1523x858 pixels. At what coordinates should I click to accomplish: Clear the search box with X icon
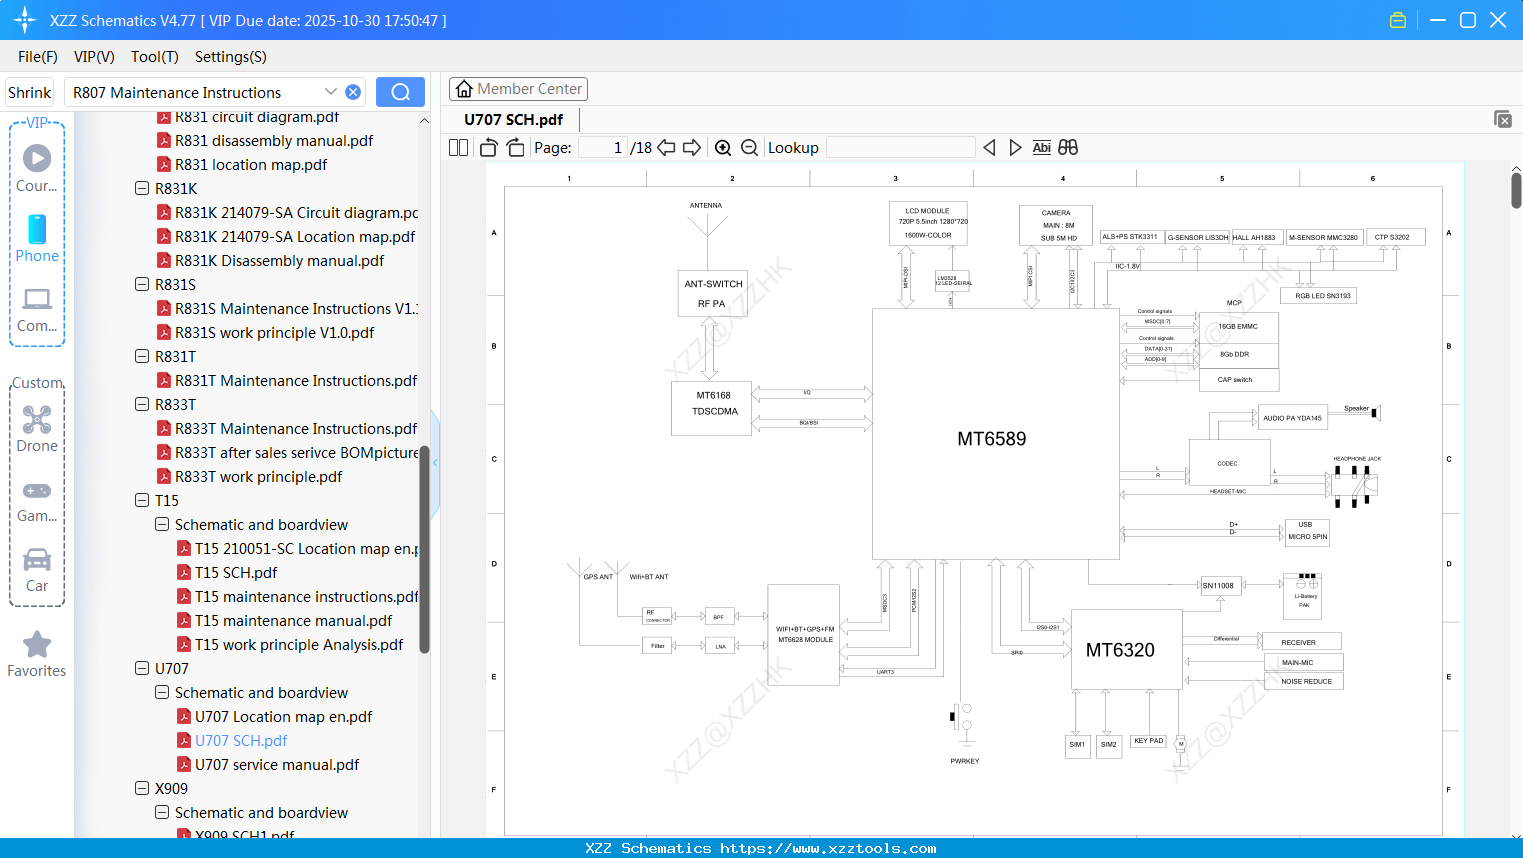click(353, 92)
